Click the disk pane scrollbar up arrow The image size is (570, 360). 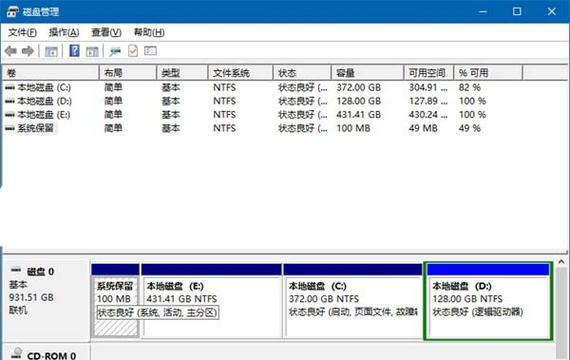tap(561, 261)
